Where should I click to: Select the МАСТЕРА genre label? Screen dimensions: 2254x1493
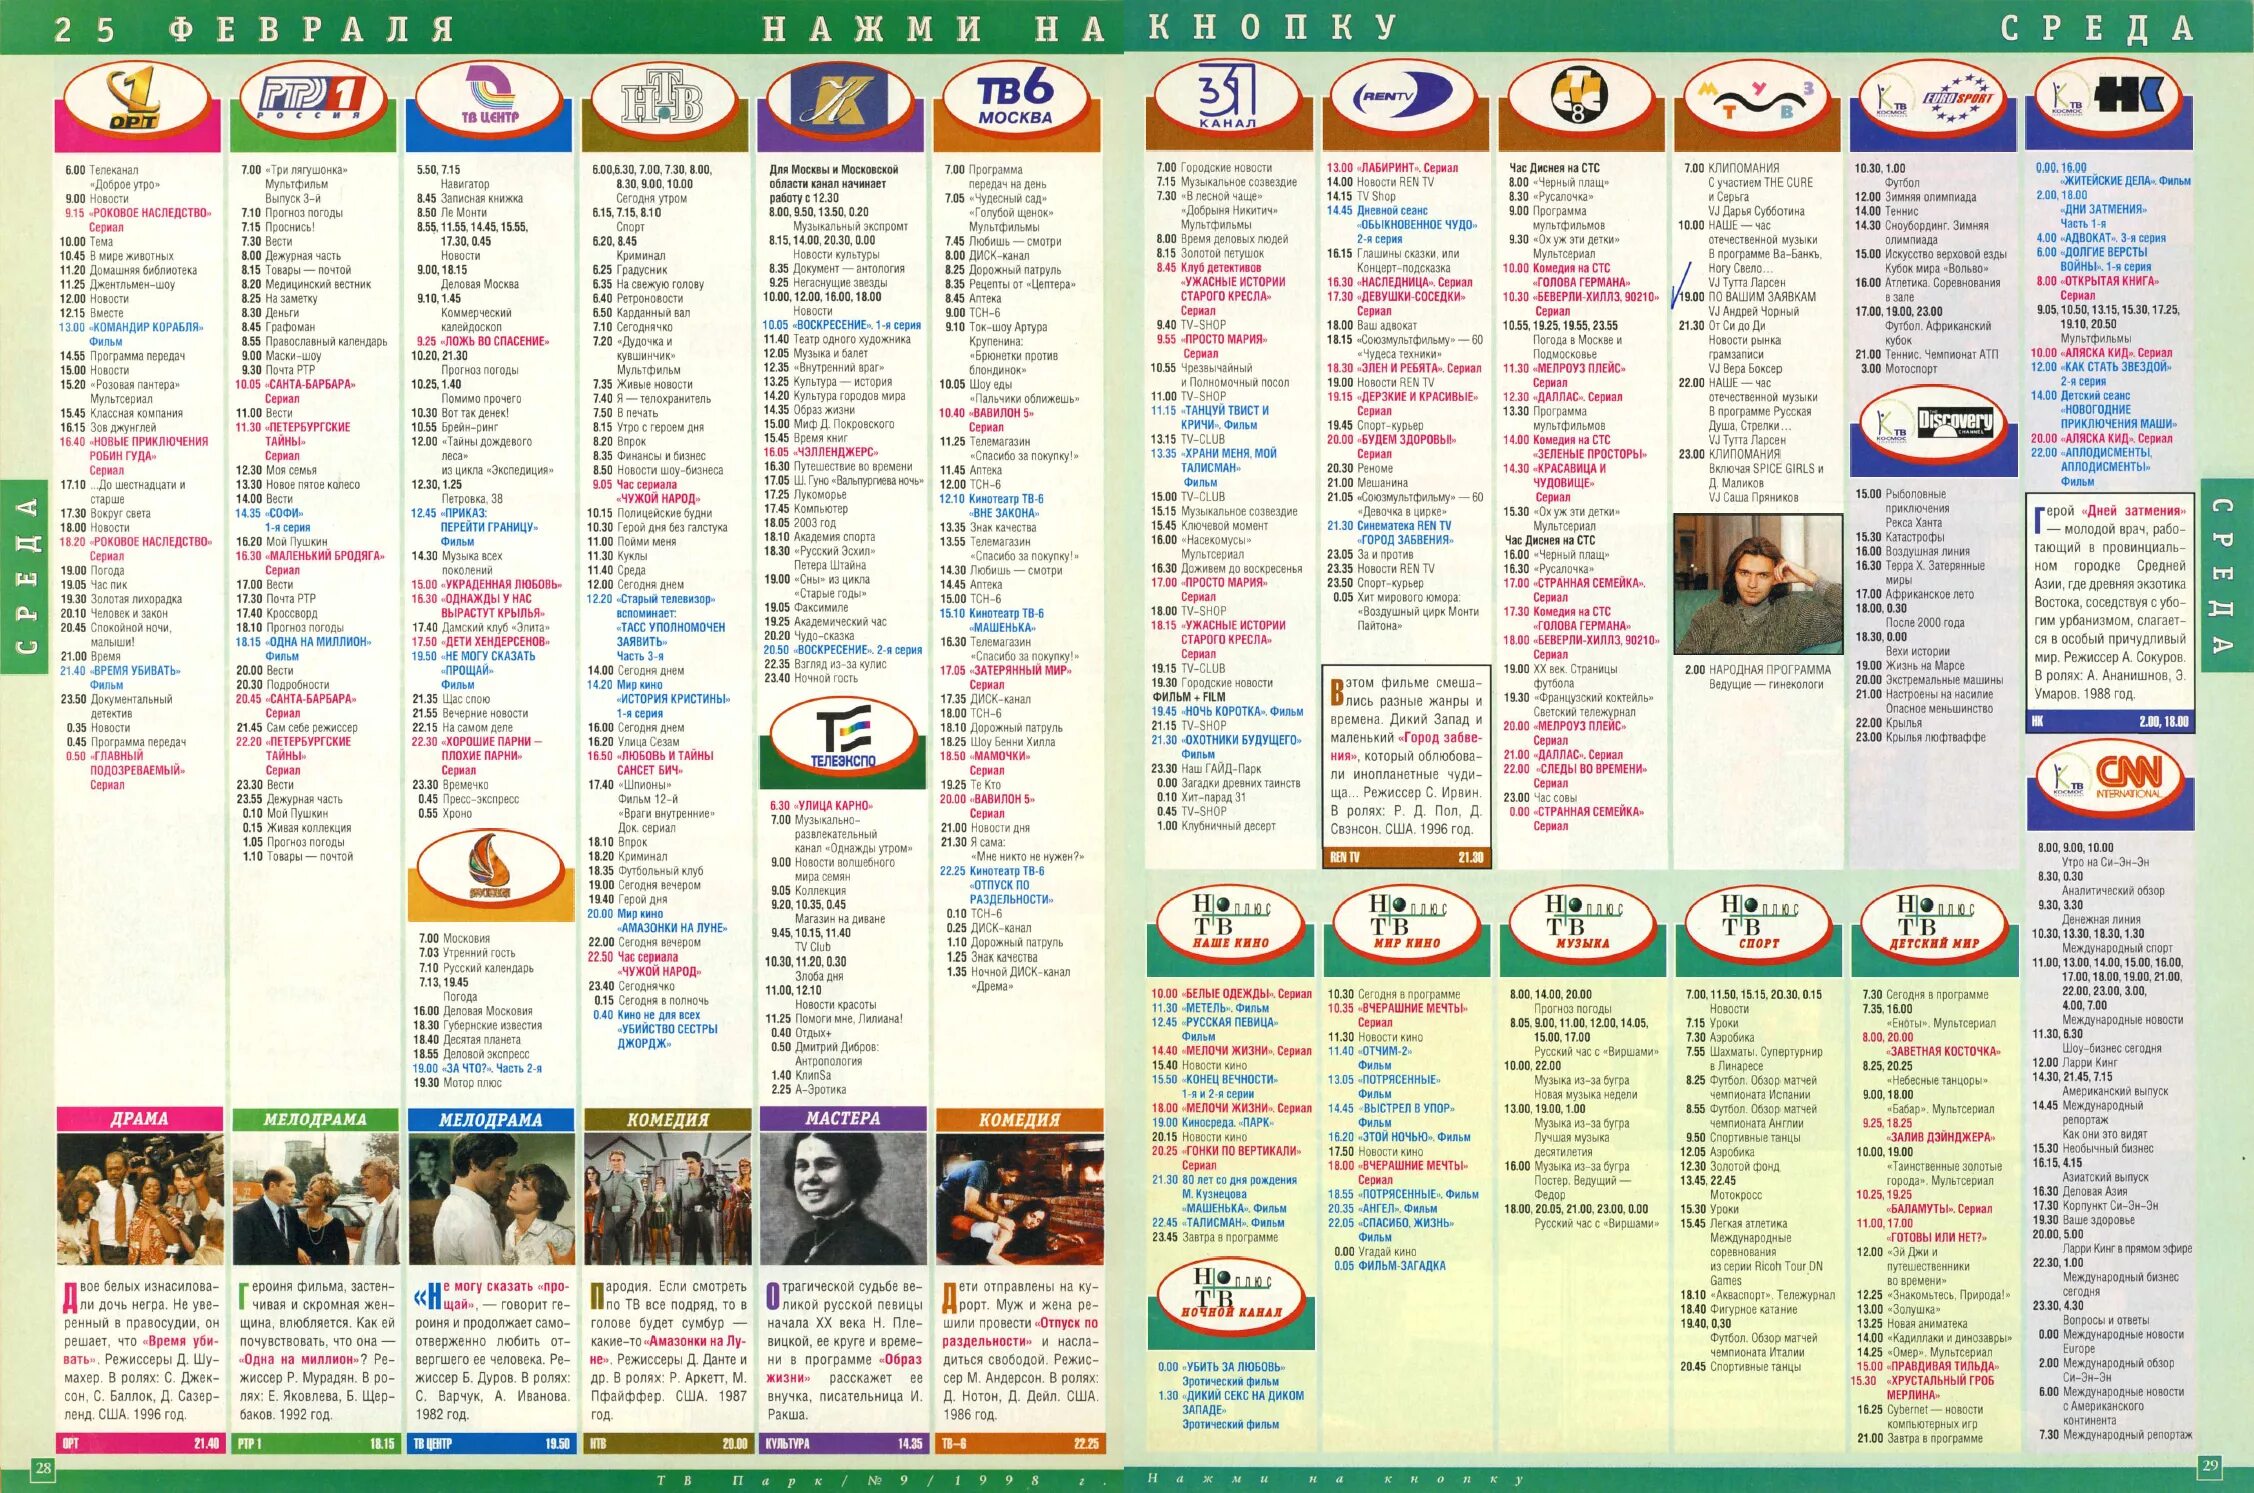[x=843, y=1118]
